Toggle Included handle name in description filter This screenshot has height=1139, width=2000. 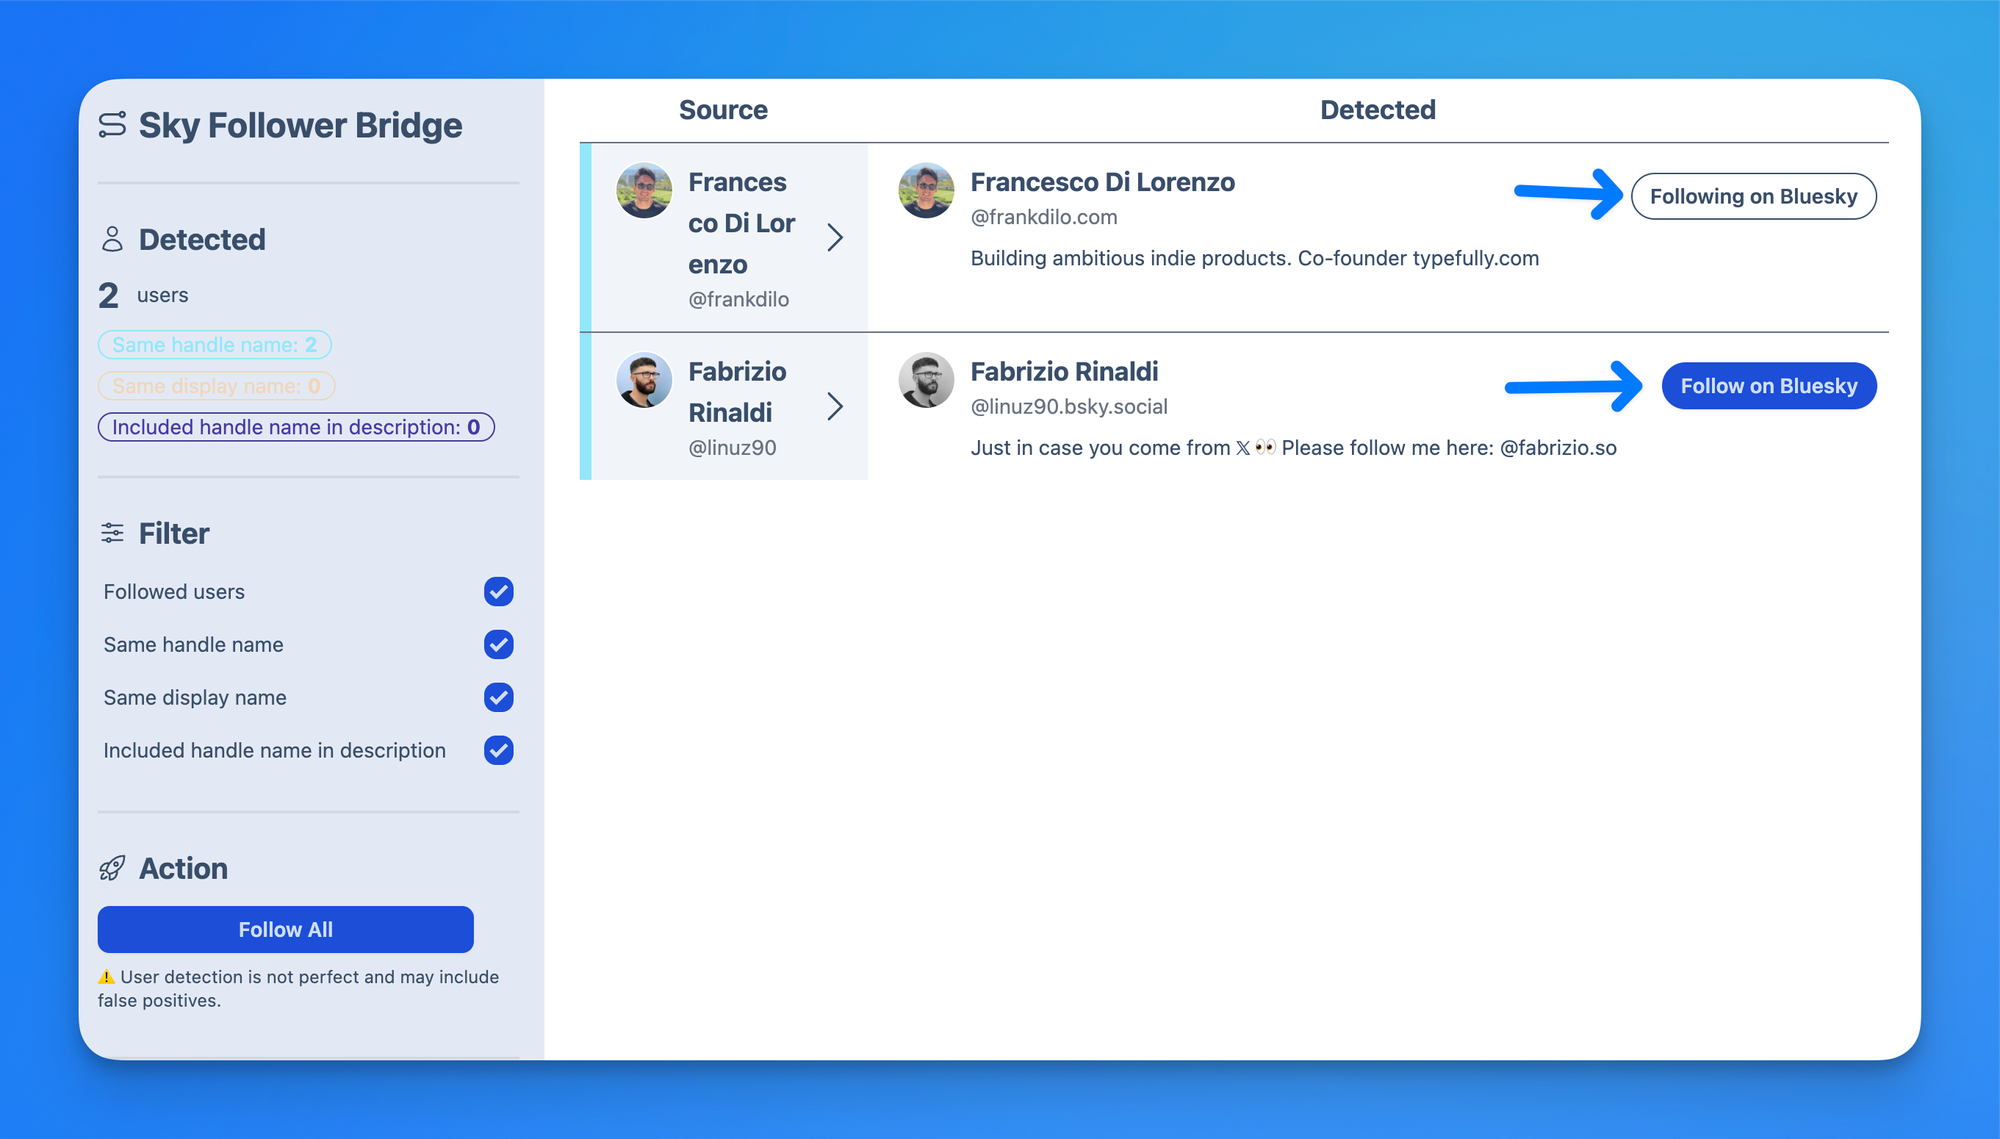click(498, 751)
